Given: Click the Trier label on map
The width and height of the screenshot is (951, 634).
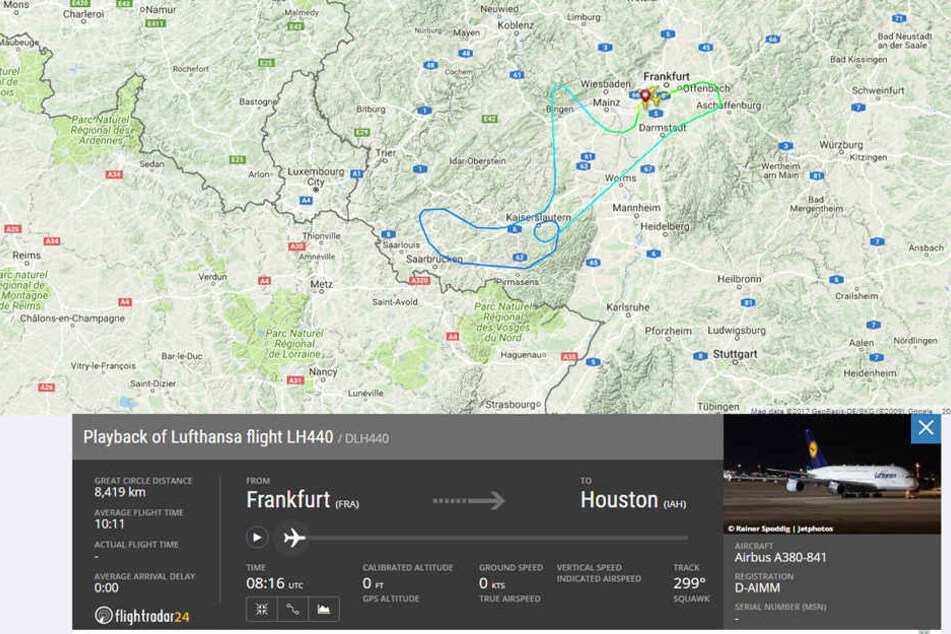Looking at the screenshot, I should (x=386, y=153).
